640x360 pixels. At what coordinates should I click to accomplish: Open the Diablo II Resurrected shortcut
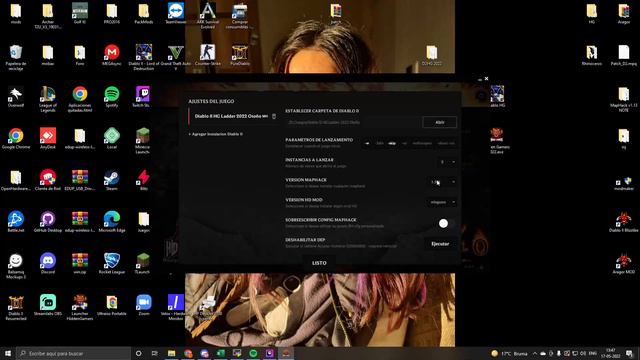[16, 307]
